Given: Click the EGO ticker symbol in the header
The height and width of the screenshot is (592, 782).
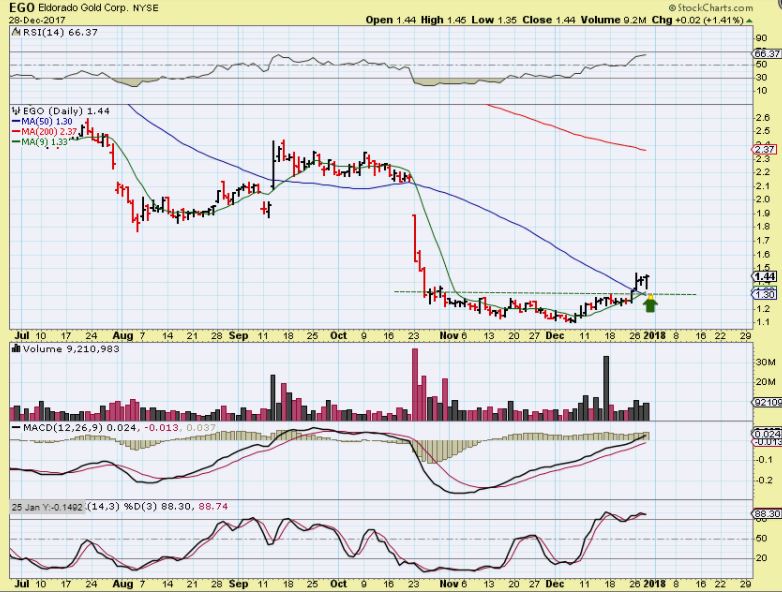Looking at the screenshot, I should pyautogui.click(x=22, y=7).
